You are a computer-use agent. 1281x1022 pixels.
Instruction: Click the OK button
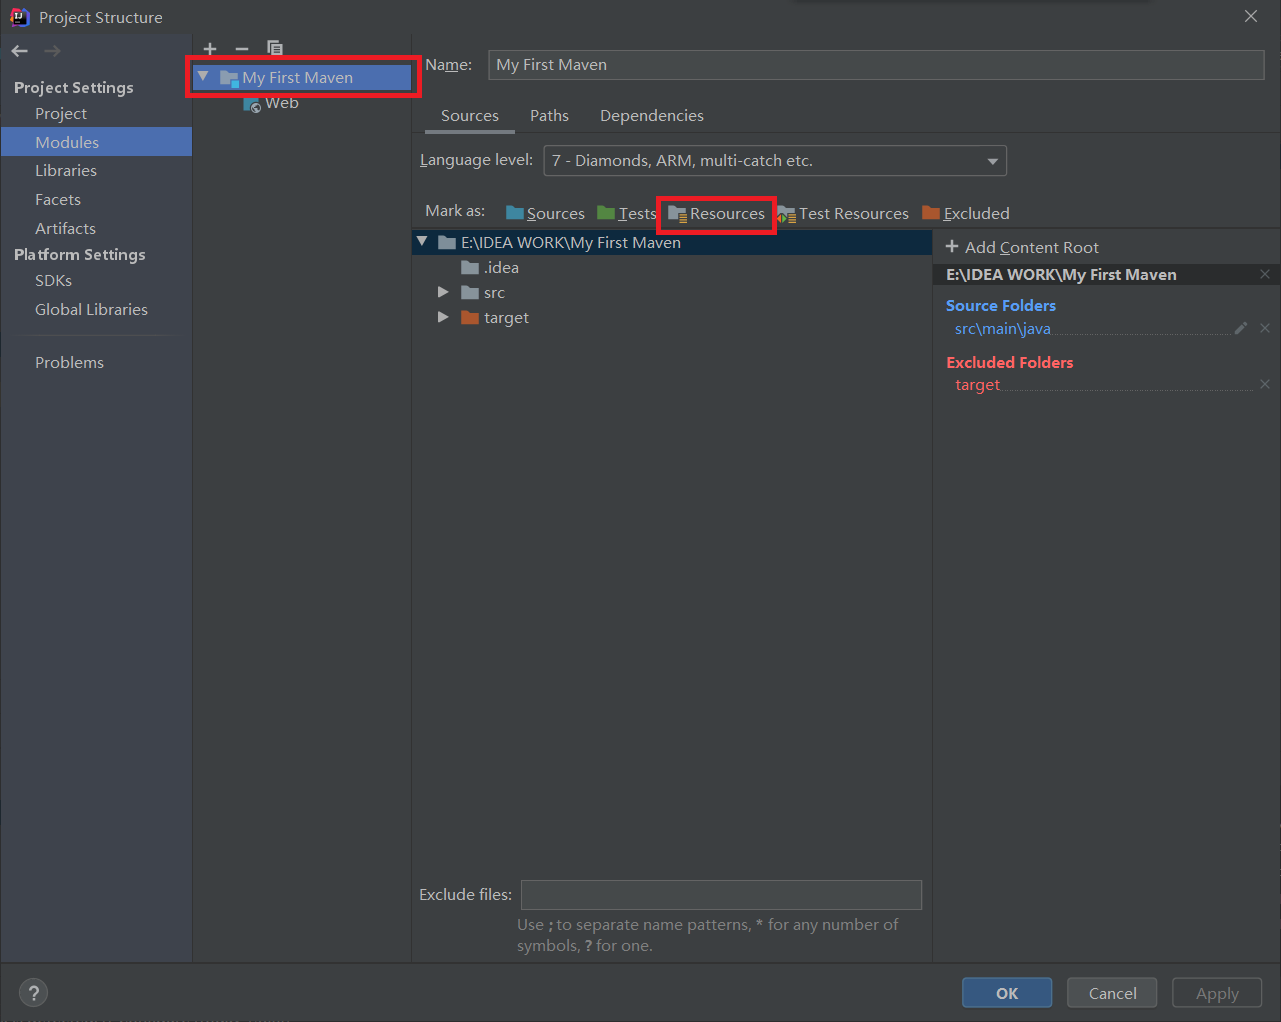tap(1007, 993)
